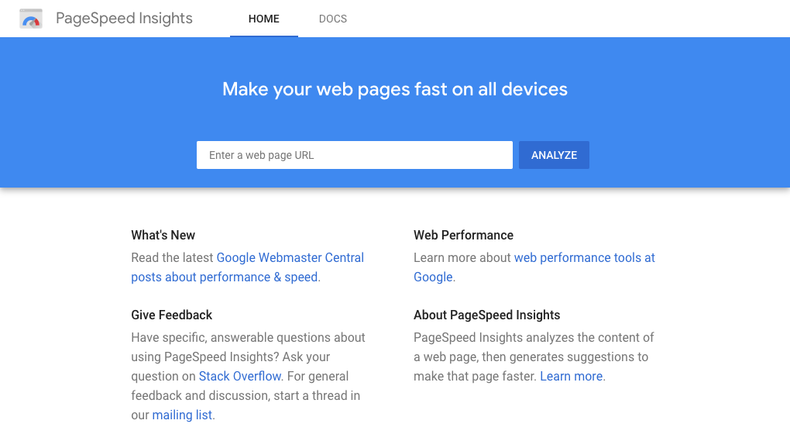Screen dimensions: 790x434
Task: Click the headline Make your web pages fast
Action: (395, 89)
